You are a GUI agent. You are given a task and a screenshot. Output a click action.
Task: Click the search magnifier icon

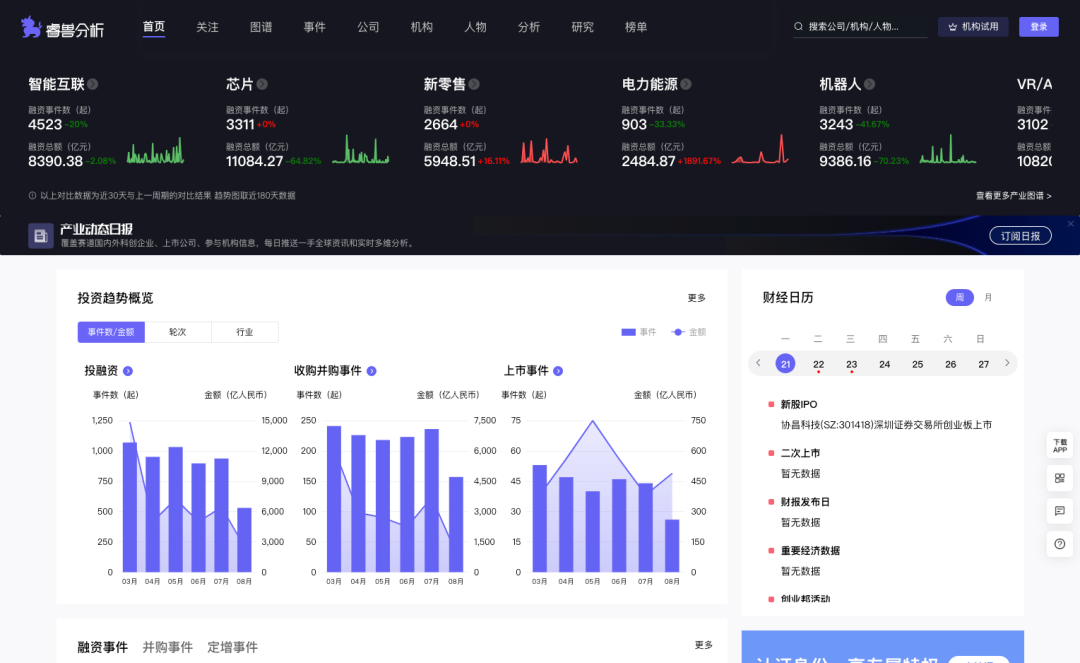click(x=797, y=27)
